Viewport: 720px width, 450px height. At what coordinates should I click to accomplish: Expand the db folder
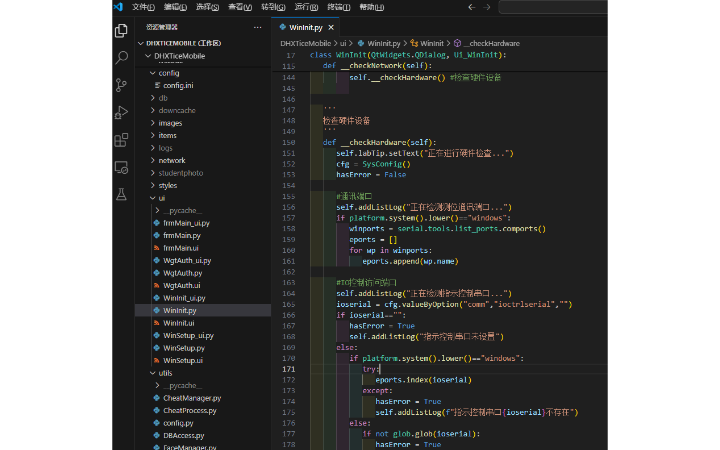coord(203,98)
